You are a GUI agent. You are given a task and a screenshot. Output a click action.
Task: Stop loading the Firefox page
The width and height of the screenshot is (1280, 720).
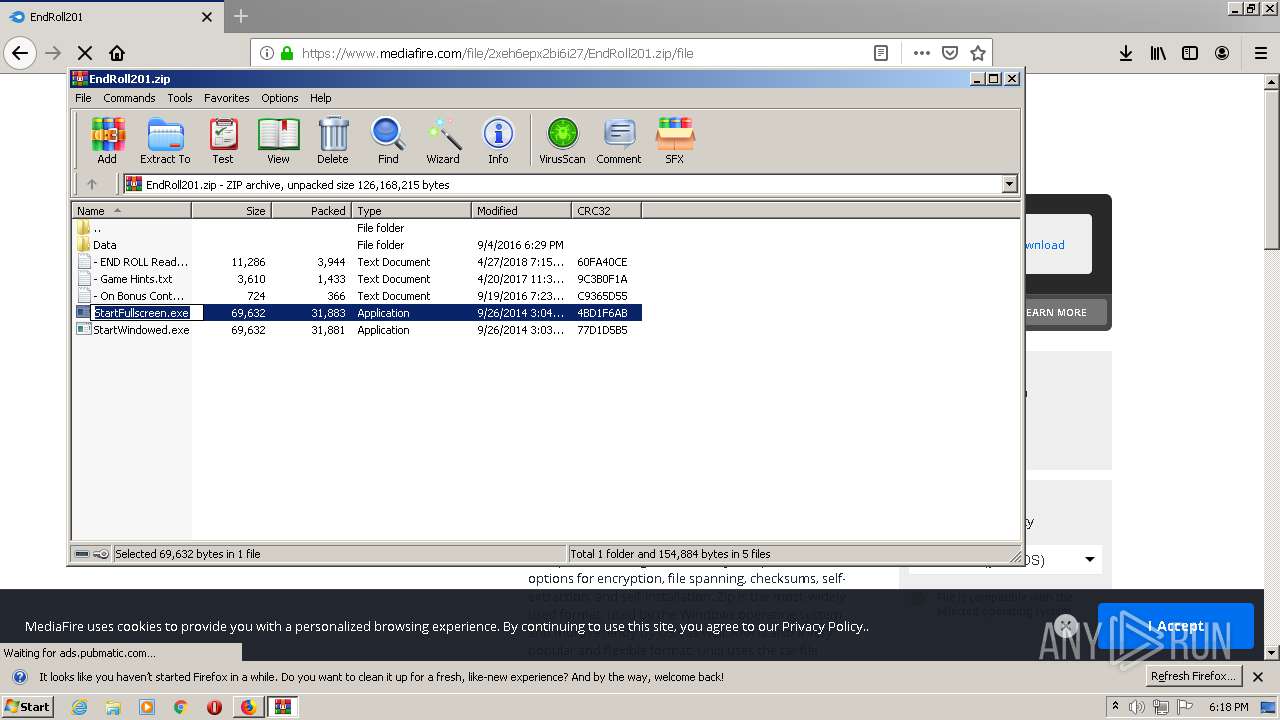pos(85,53)
